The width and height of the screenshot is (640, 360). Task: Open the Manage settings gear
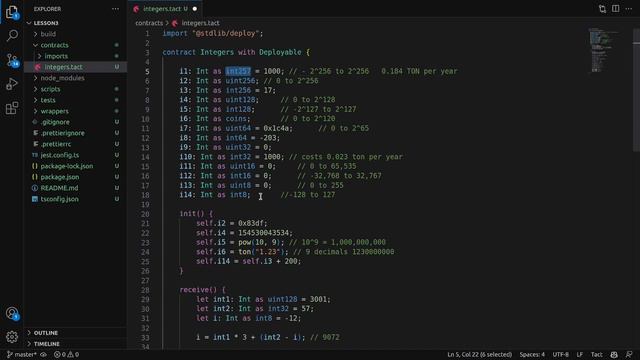pyautogui.click(x=11, y=337)
